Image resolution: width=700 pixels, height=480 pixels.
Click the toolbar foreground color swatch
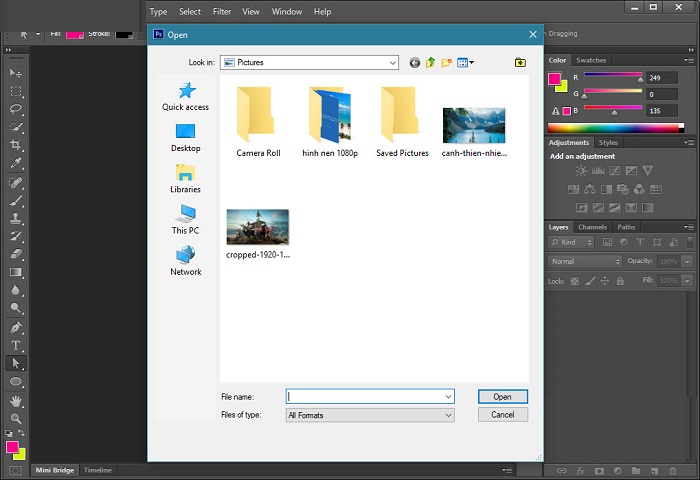point(12,447)
